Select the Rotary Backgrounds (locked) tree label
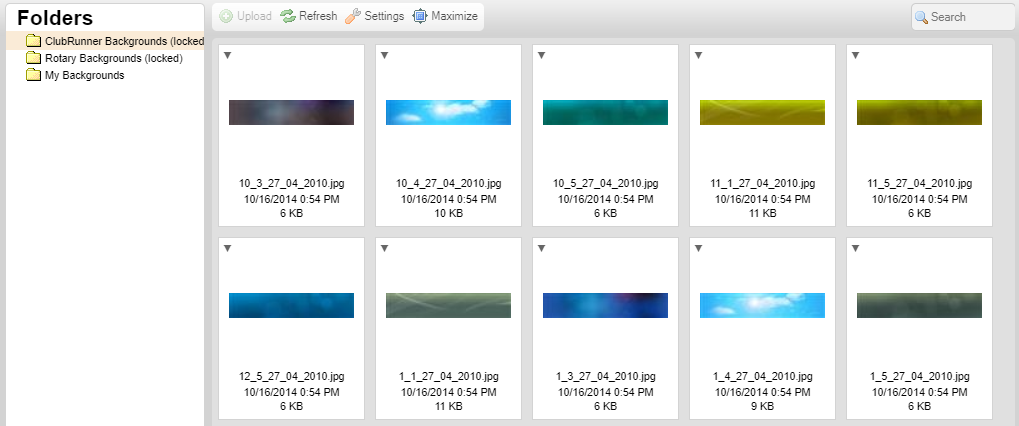This screenshot has width=1019, height=426. (113, 58)
